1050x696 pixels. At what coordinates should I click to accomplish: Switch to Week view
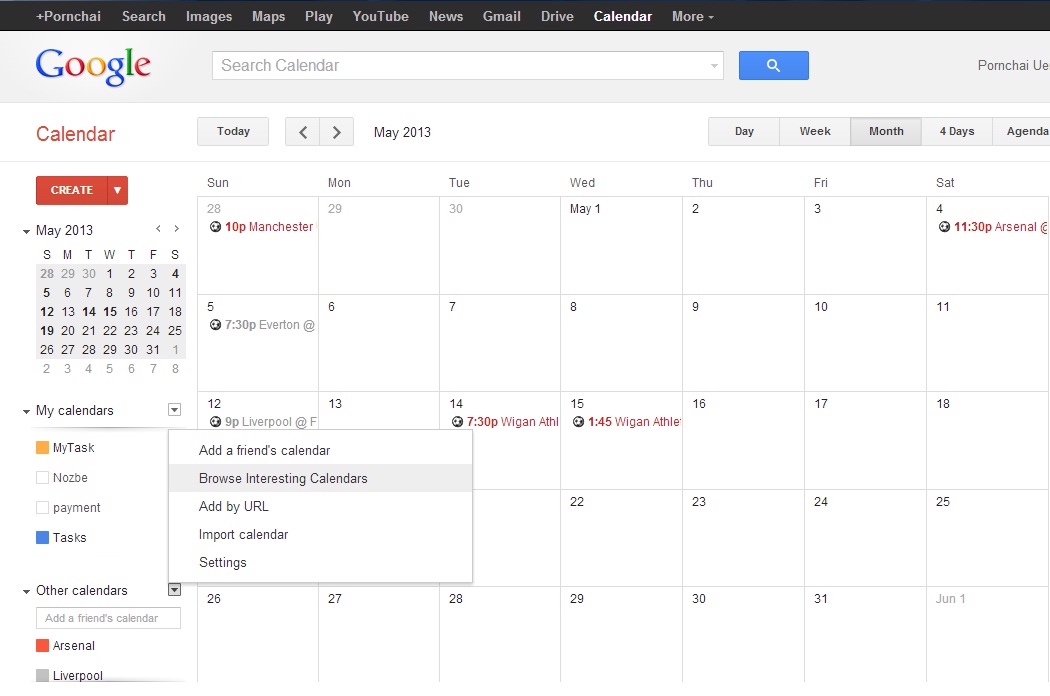coord(815,131)
